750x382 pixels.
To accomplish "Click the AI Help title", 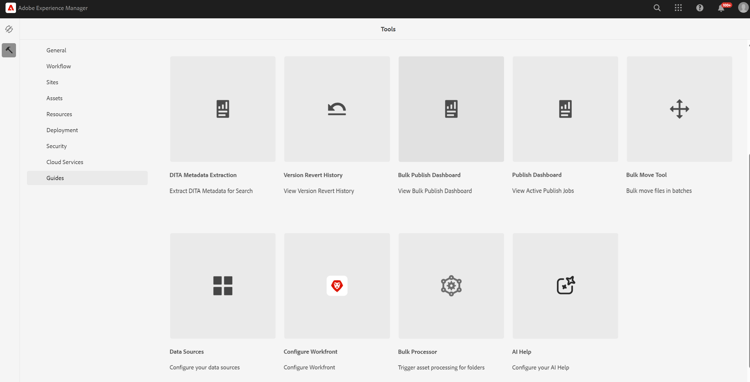I will coord(521,351).
